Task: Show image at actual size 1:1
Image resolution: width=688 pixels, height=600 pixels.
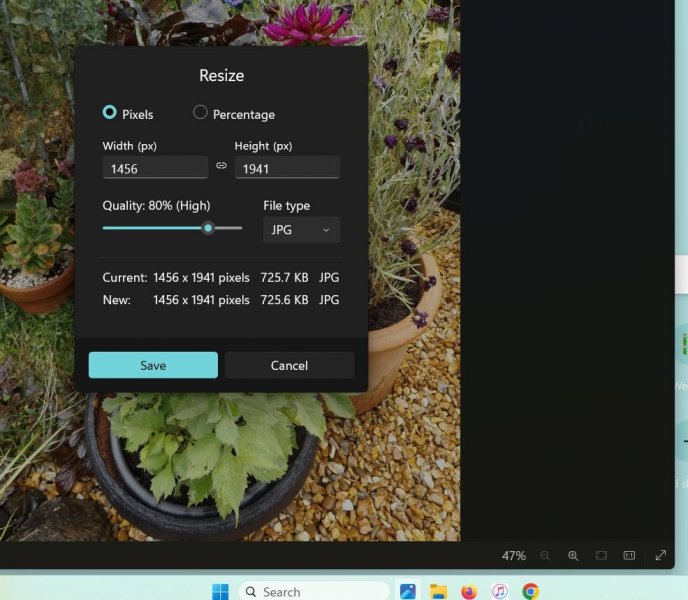Action: click(629, 555)
